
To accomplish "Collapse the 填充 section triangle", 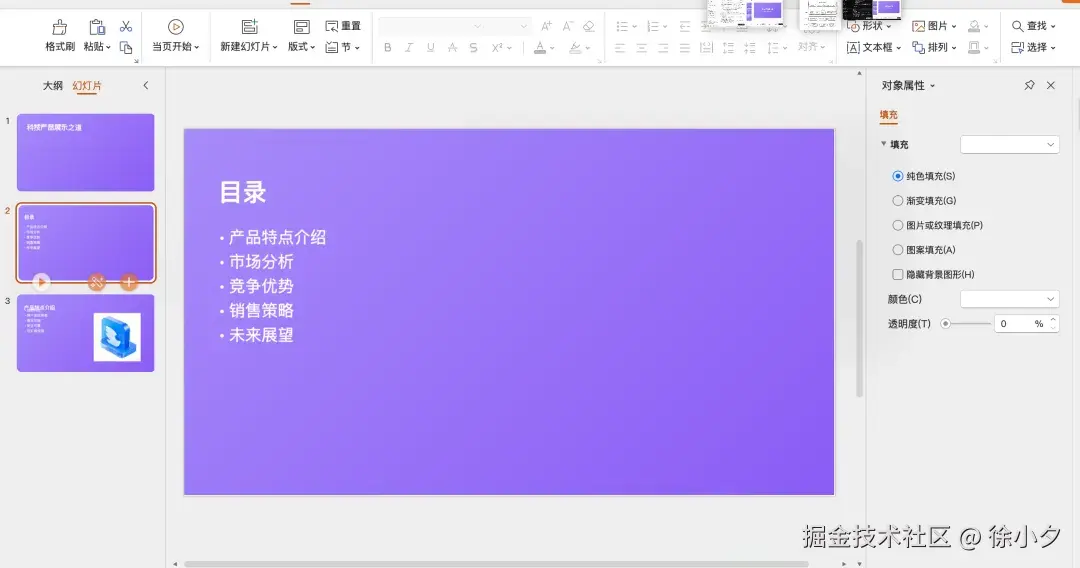I will pyautogui.click(x=884, y=144).
